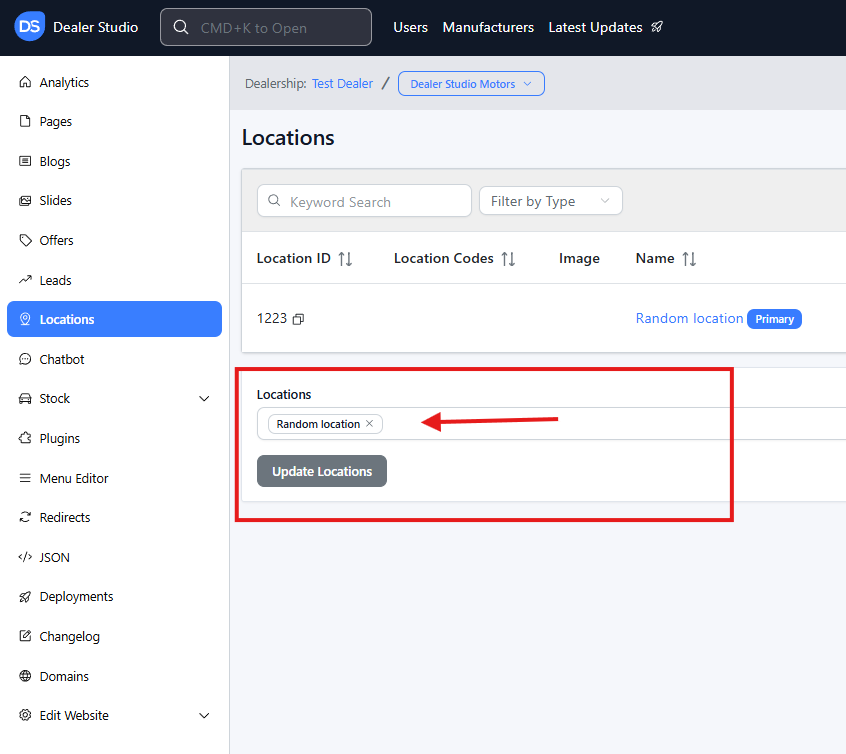Remove the Random location tag with its X
This screenshot has width=846, height=754.
[369, 424]
